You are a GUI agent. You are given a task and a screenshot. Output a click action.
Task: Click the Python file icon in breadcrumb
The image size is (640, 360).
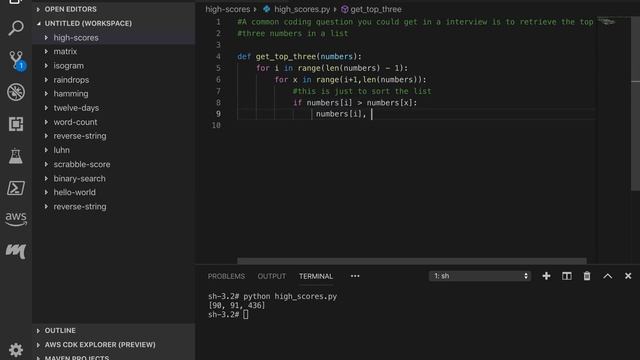[x=267, y=9]
